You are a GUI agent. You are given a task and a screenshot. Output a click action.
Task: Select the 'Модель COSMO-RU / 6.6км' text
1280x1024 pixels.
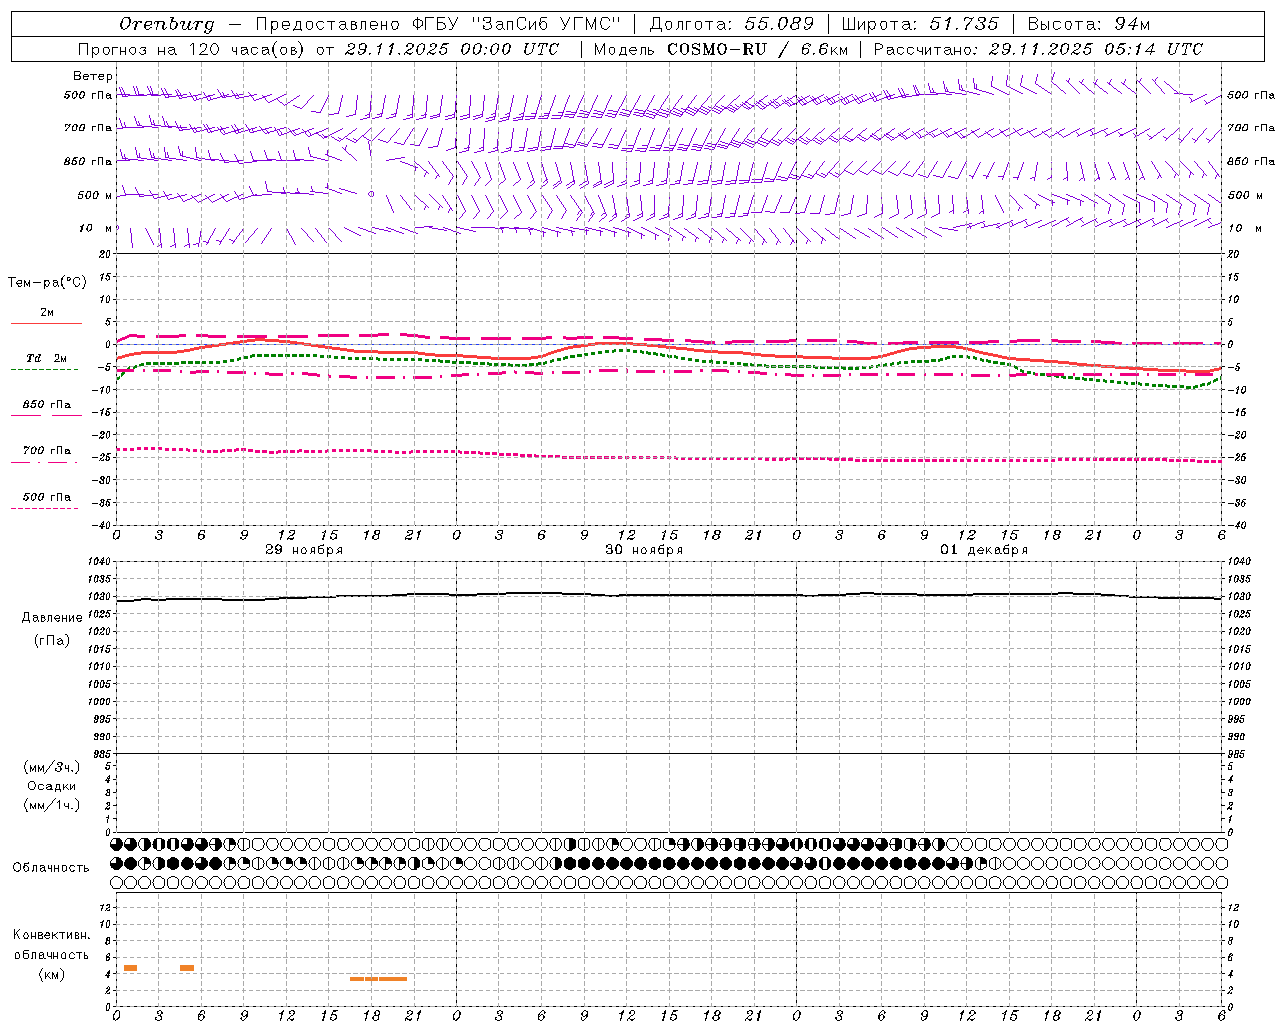720,49
